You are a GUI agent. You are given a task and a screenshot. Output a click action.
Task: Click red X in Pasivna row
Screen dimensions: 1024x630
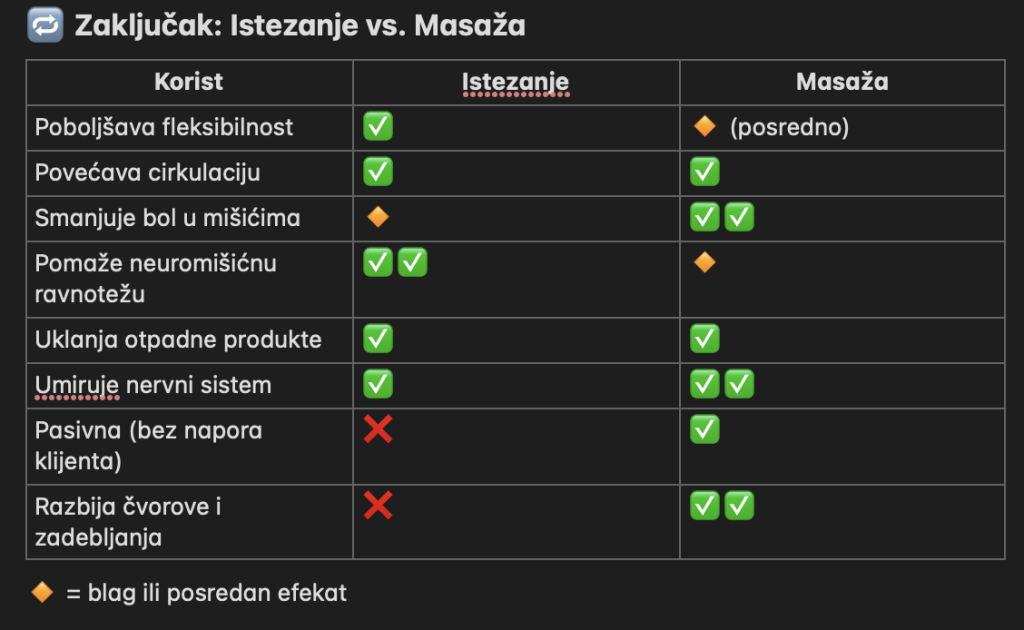(x=378, y=430)
